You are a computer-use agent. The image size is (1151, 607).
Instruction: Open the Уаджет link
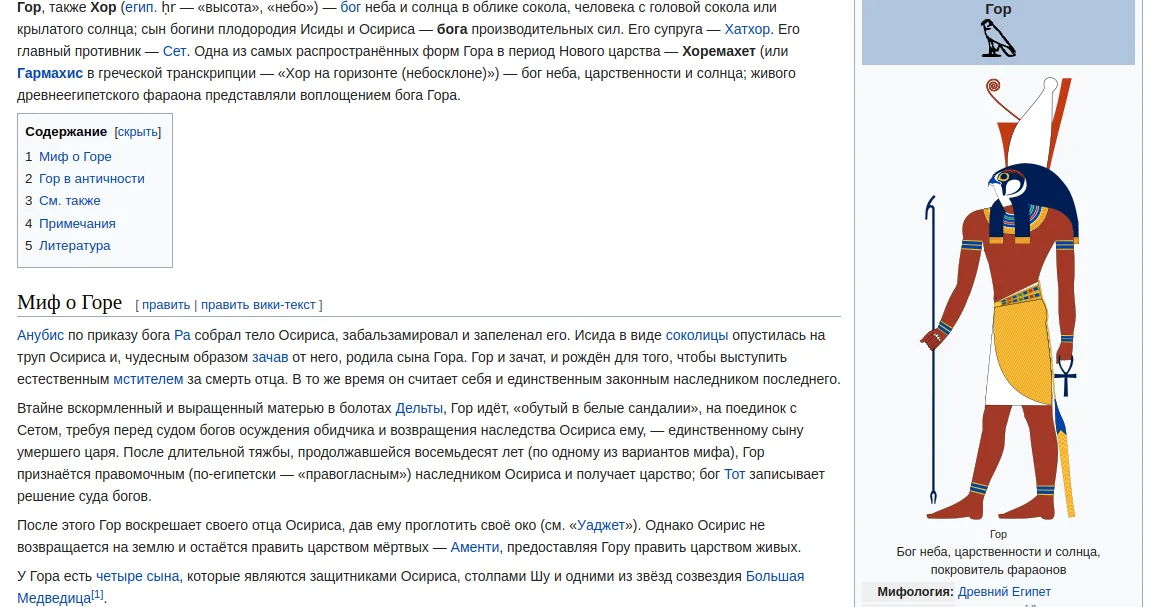(600, 526)
